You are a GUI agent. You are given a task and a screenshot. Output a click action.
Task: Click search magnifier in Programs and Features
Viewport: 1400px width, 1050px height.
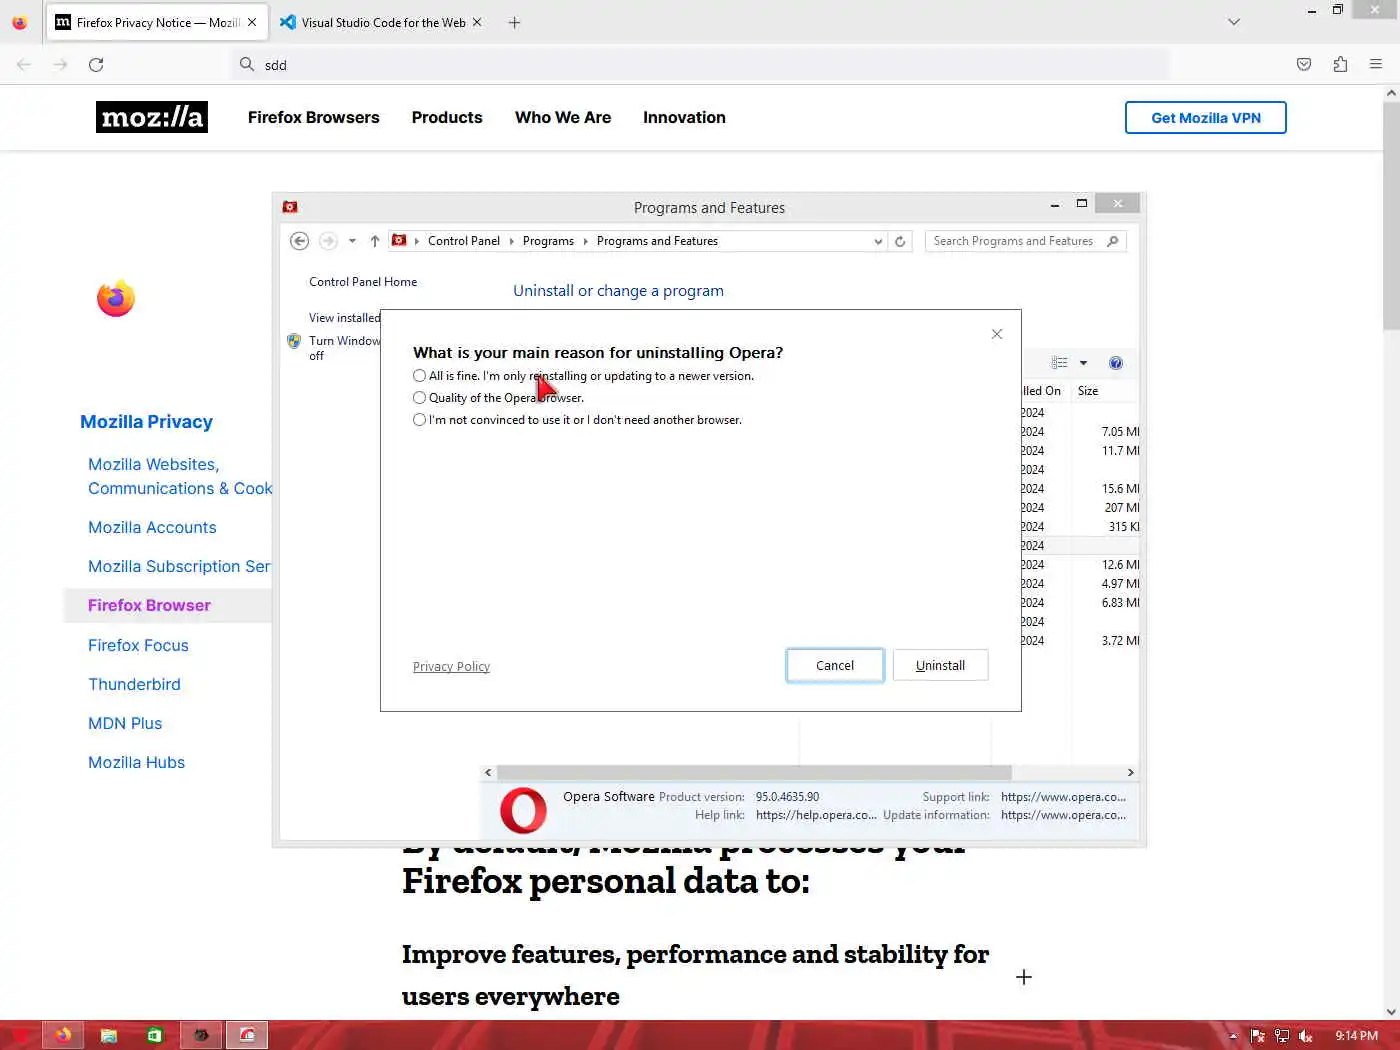tap(1112, 241)
